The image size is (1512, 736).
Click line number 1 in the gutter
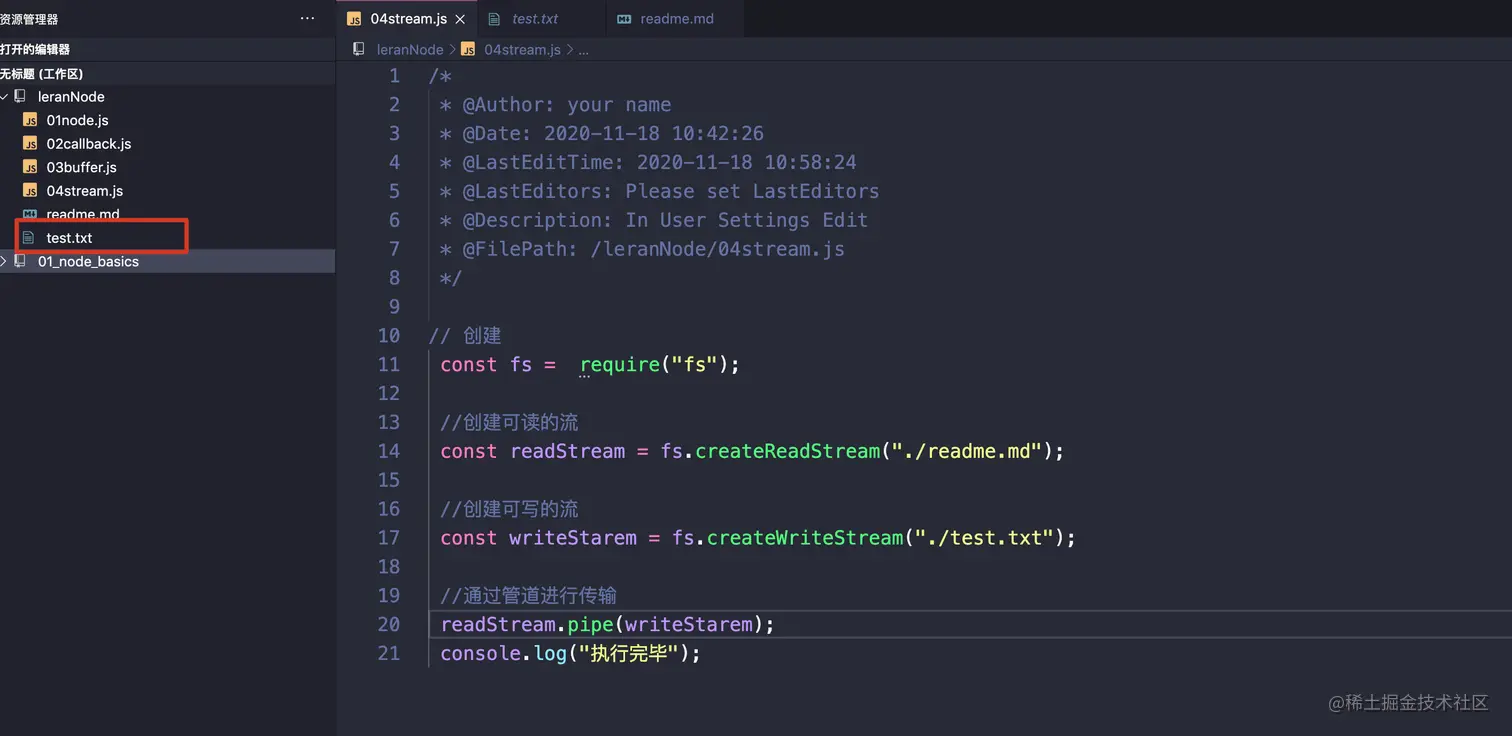click(x=394, y=76)
